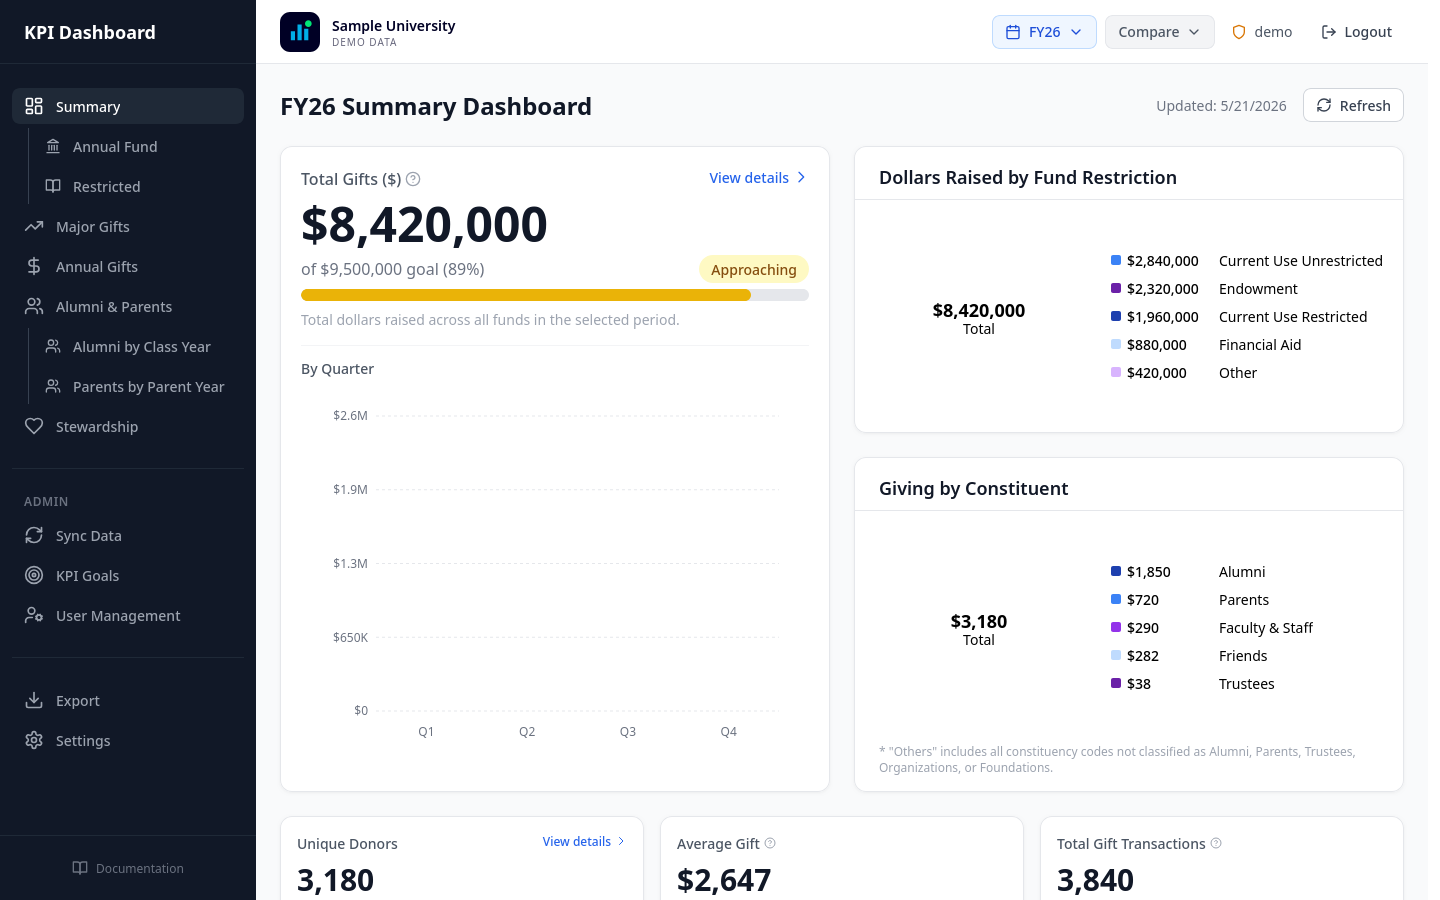
Task: View details for Unique Donors
Action: 584,842
